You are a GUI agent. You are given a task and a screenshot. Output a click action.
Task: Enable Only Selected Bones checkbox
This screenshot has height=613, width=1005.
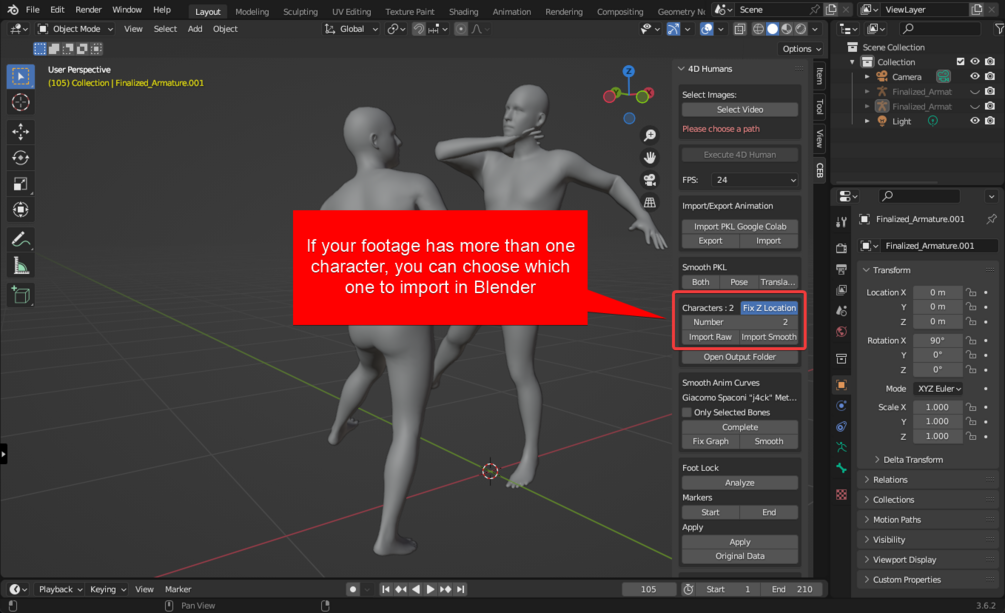687,412
